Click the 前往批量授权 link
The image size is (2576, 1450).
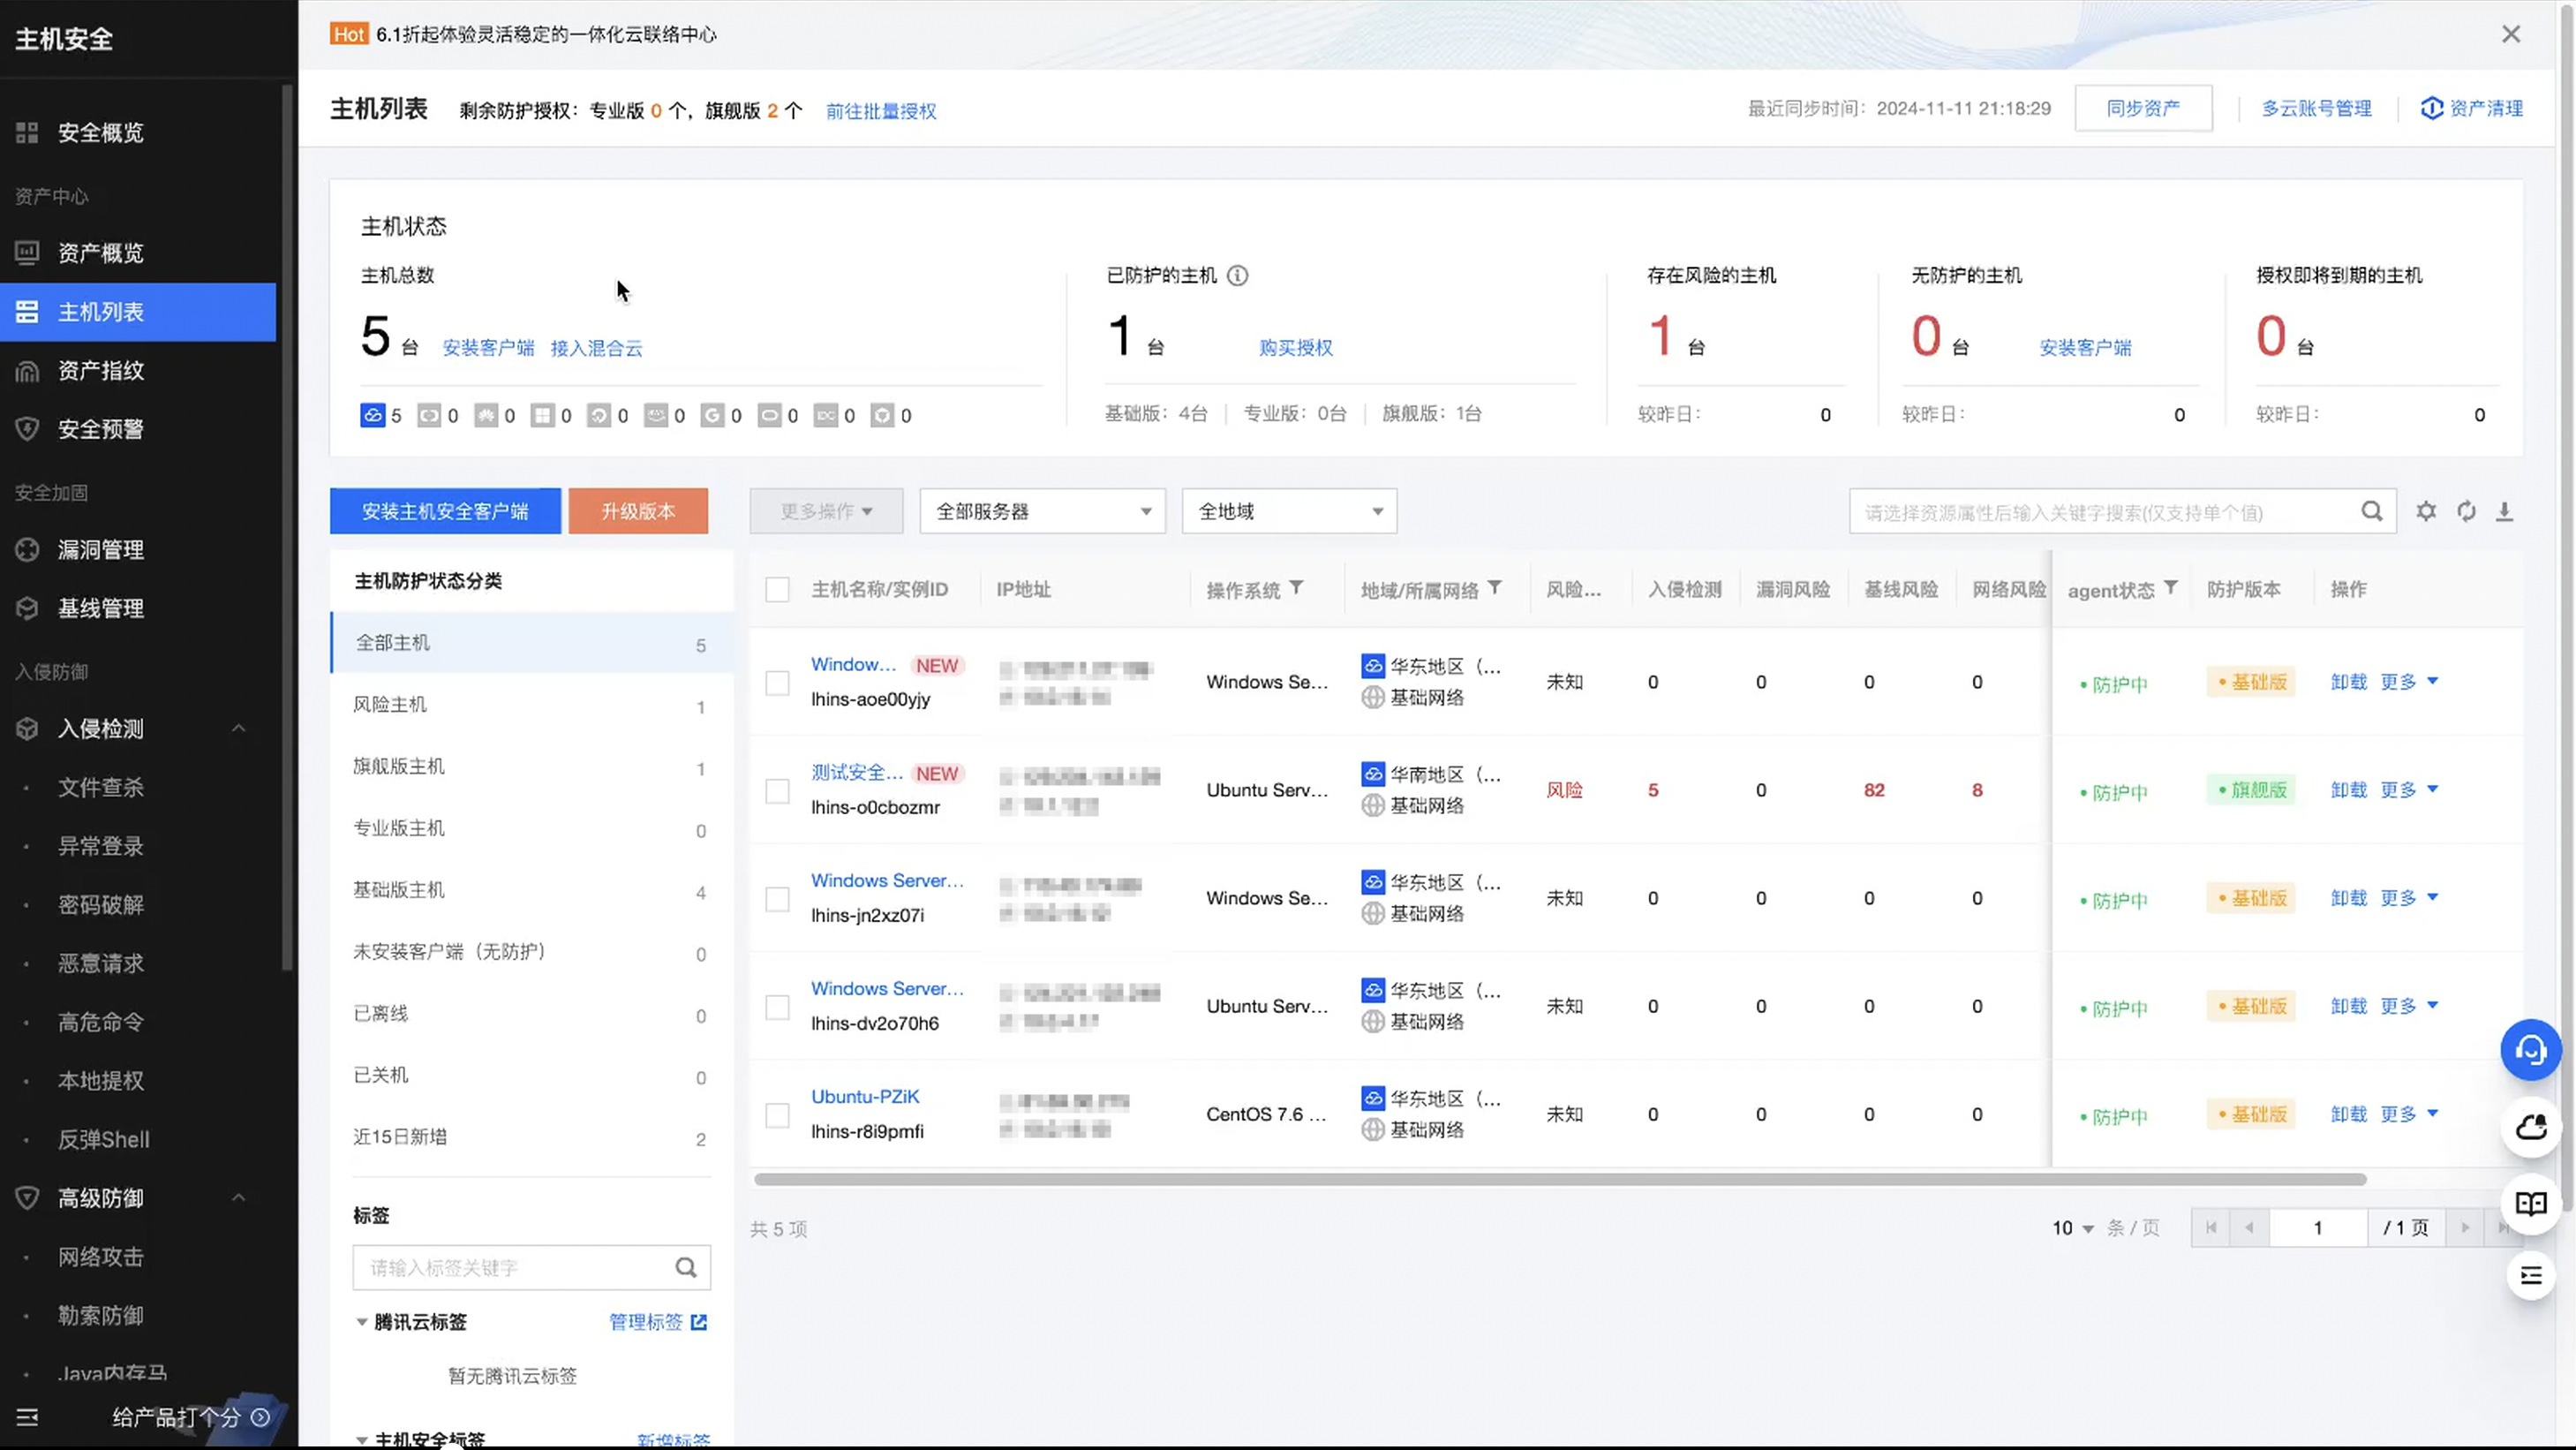880,111
